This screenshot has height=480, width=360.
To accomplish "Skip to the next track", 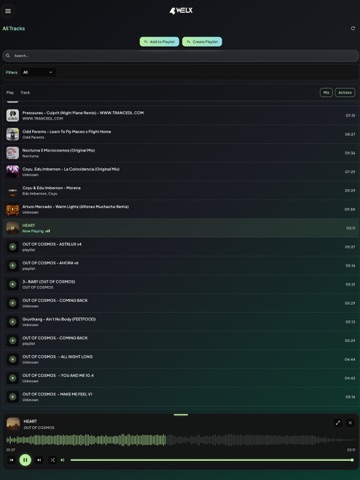I will tap(39, 460).
